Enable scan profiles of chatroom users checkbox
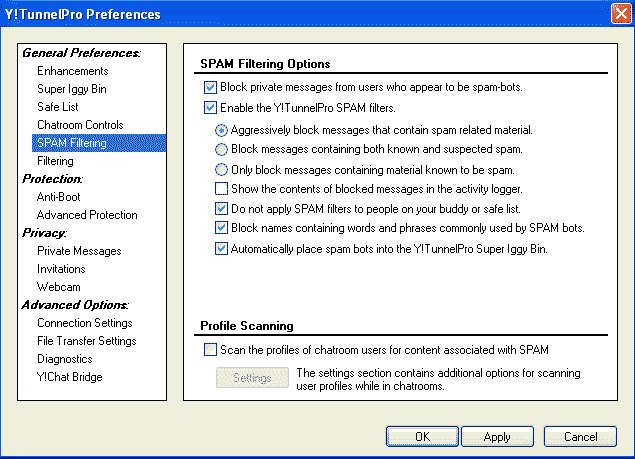 tap(210, 350)
